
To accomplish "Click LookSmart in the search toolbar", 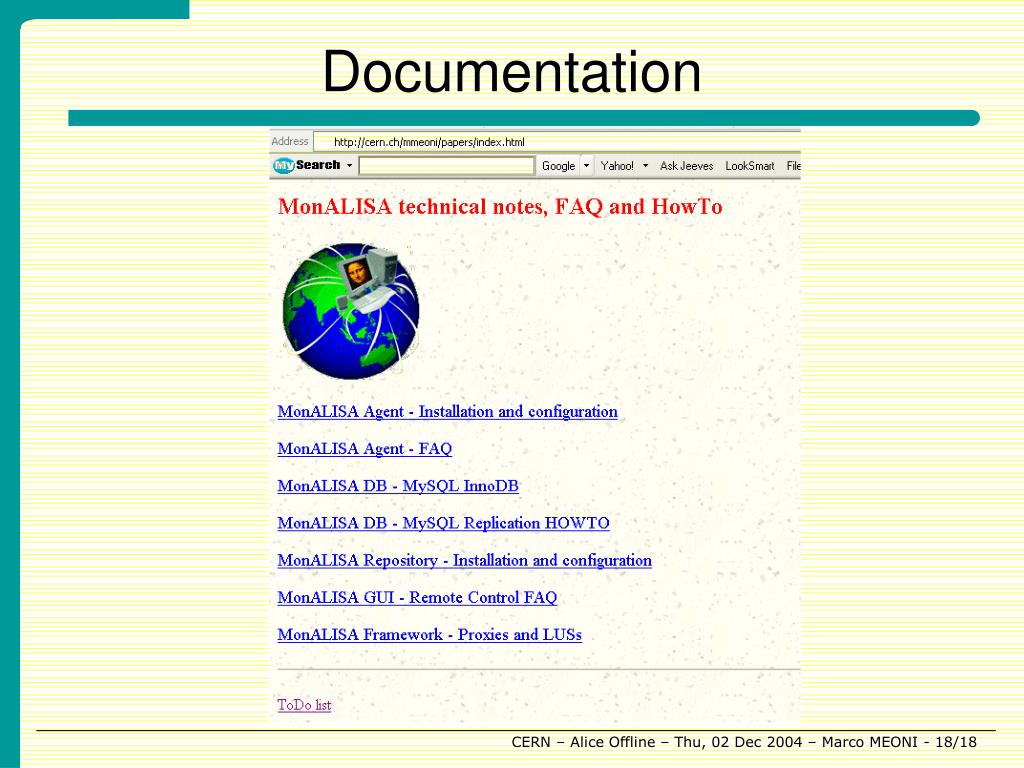I will 749,166.
